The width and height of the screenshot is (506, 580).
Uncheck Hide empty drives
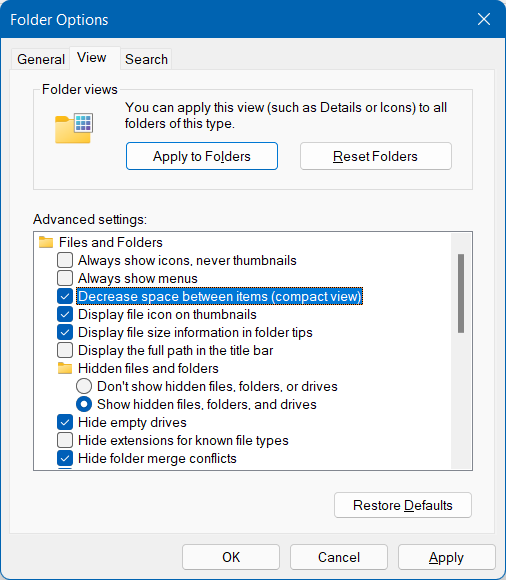[65, 422]
